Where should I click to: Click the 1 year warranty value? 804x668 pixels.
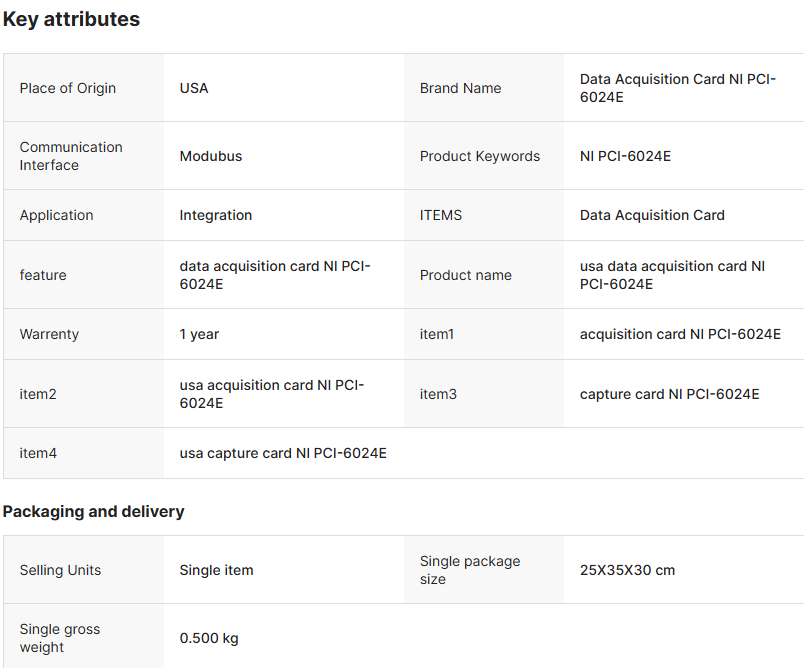click(x=199, y=334)
